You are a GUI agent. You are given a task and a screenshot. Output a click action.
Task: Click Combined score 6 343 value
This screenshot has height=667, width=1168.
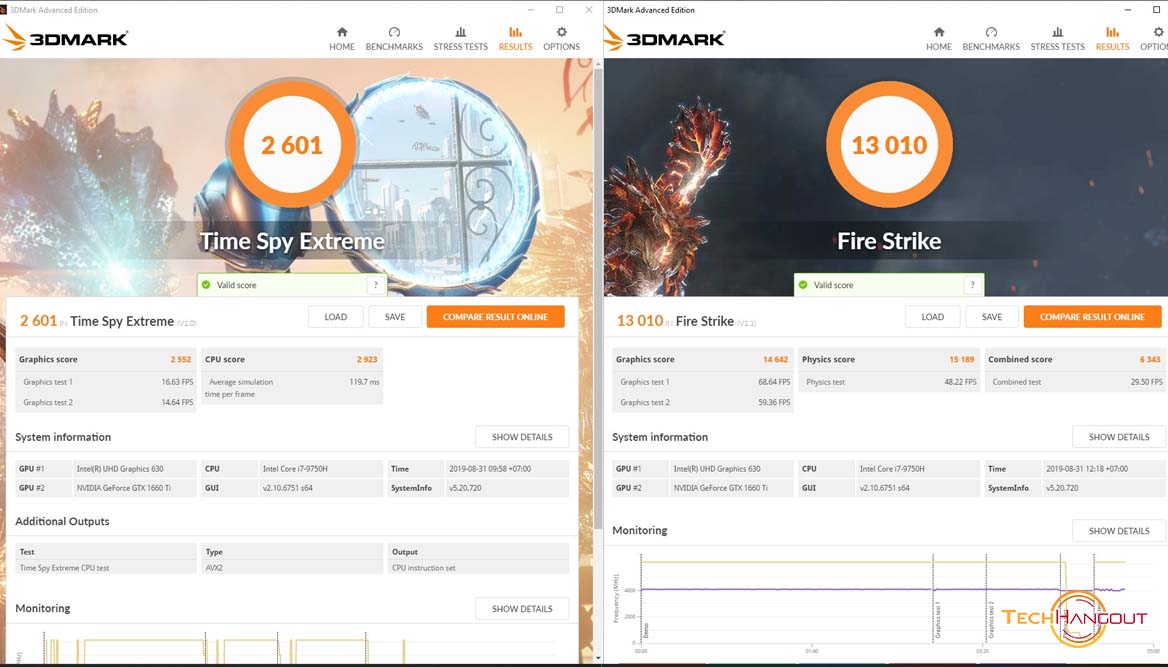click(x=1149, y=359)
